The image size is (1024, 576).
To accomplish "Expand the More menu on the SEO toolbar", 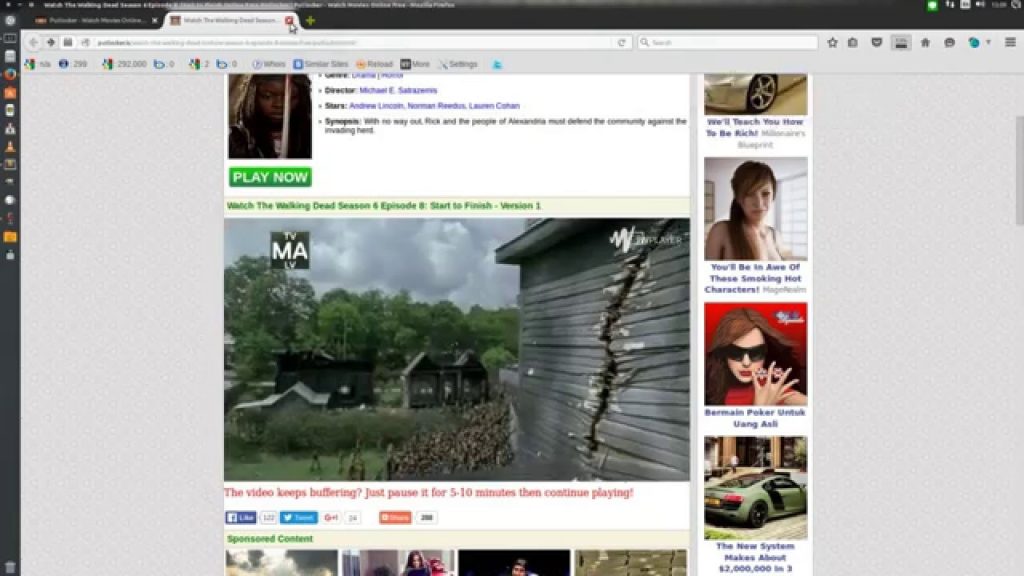I will coord(414,63).
